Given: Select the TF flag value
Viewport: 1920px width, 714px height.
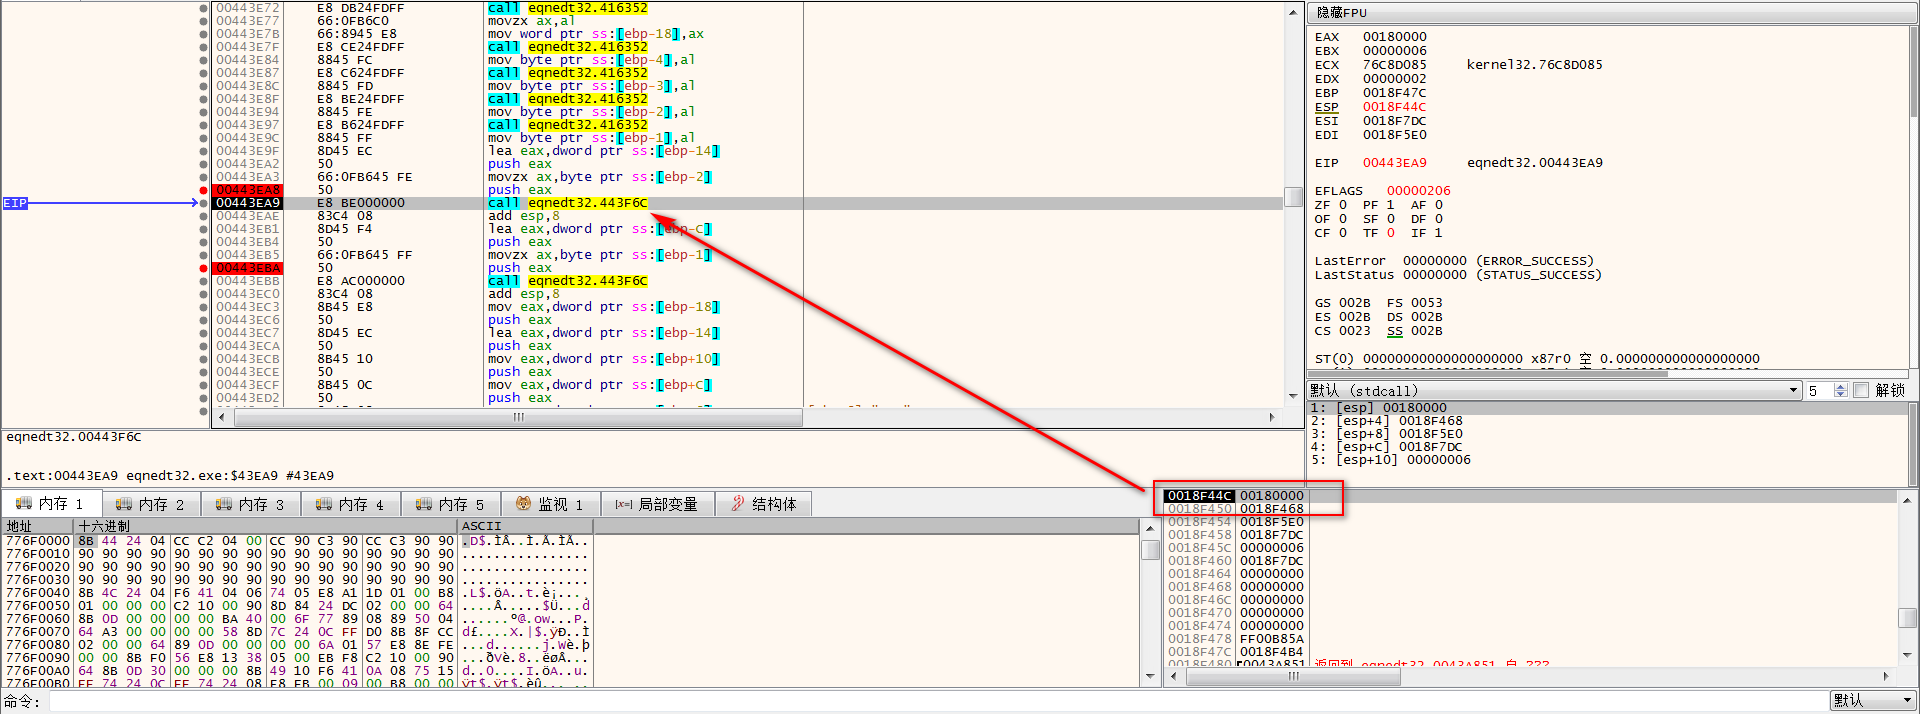Looking at the screenshot, I should [1391, 233].
